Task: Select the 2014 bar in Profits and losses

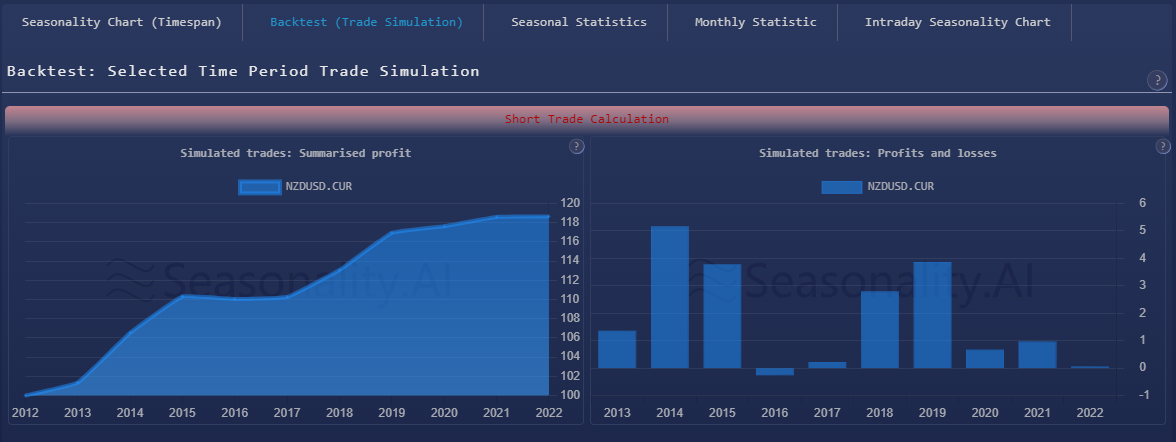Action: coord(670,297)
